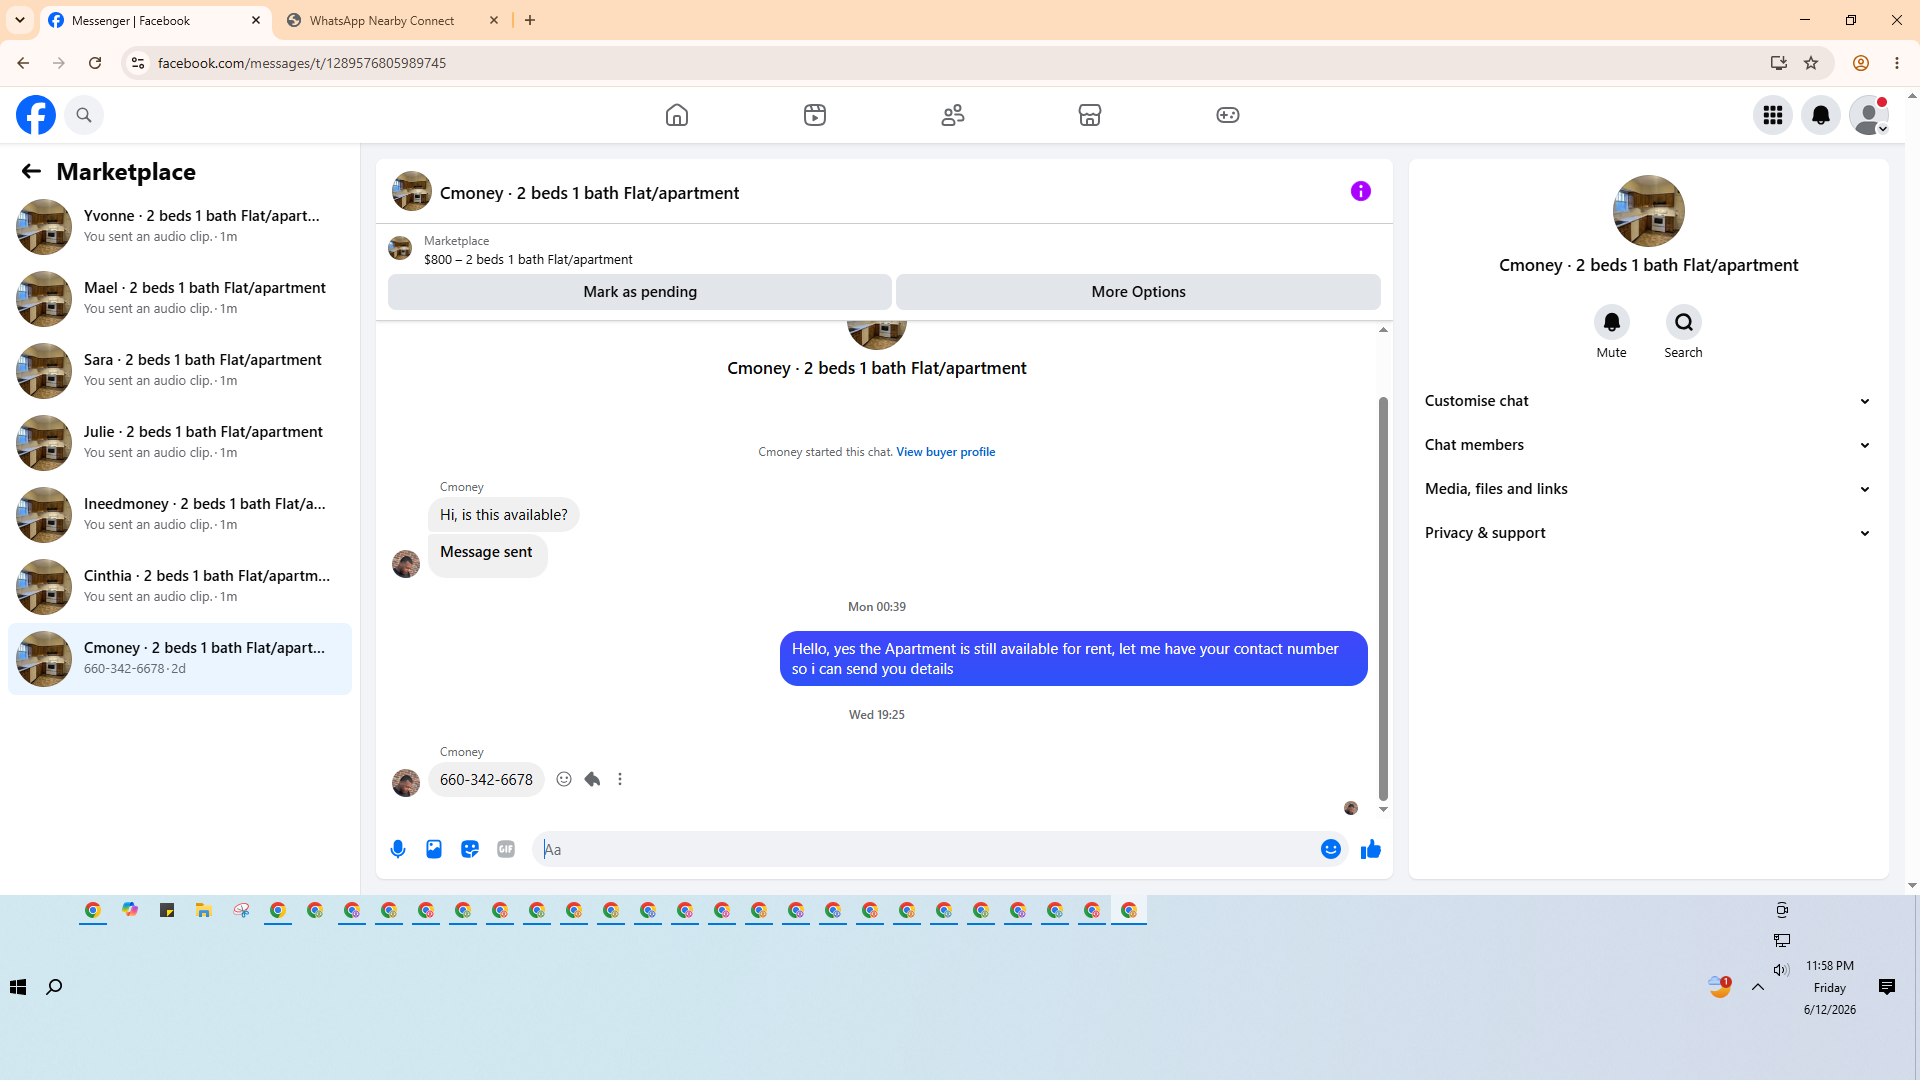Click the Mark as pending button
The height and width of the screenshot is (1080, 1920).
(640, 292)
